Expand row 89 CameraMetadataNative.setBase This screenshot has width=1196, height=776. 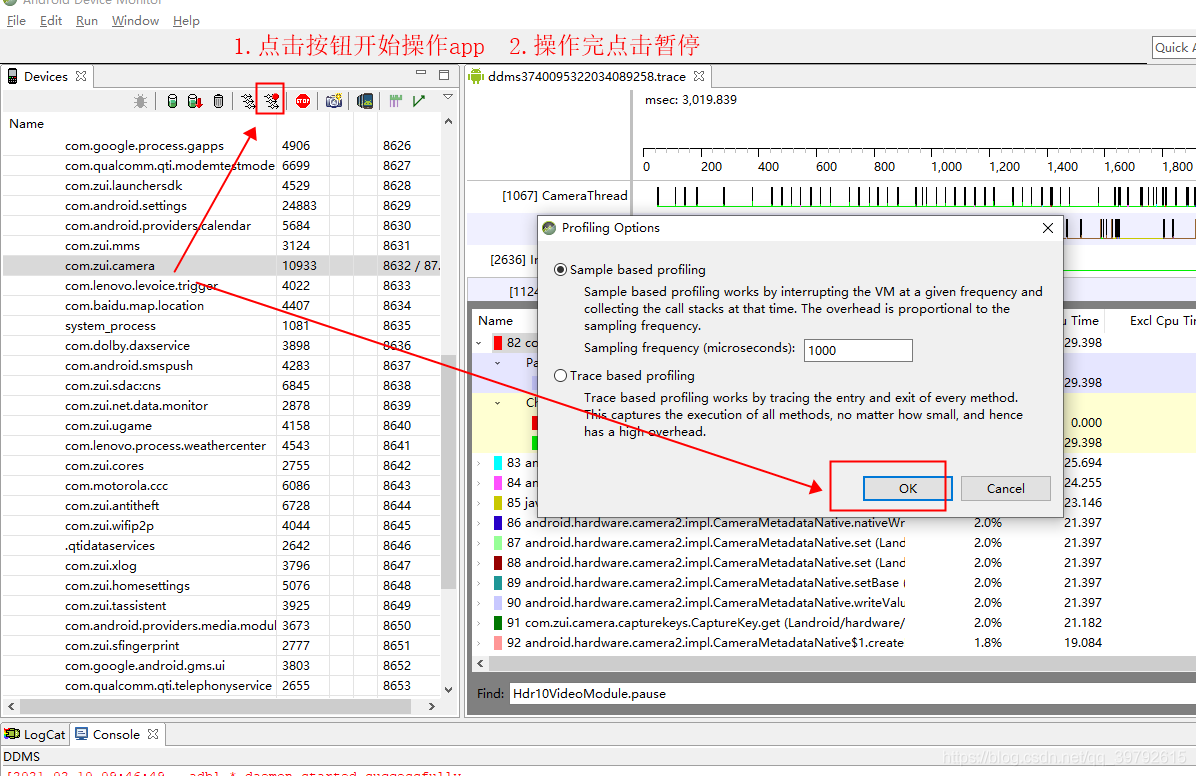point(479,583)
